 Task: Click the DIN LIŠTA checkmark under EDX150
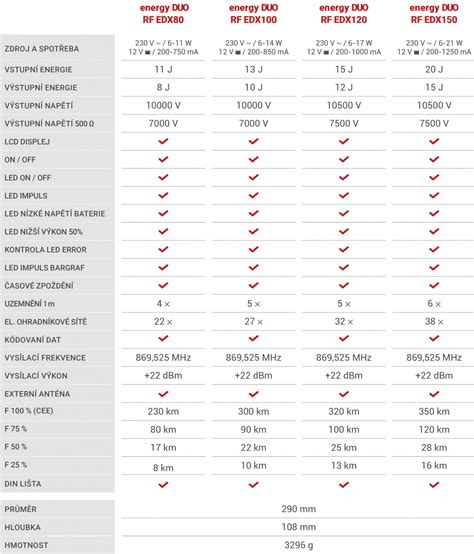click(x=434, y=485)
